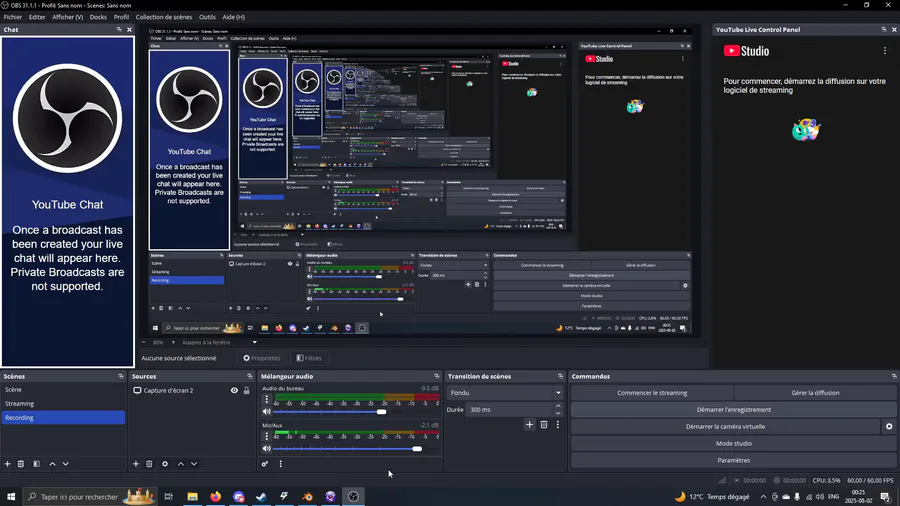Screen dimensions: 900x506
Task: Open source Propriétés button
Action: (x=262, y=358)
